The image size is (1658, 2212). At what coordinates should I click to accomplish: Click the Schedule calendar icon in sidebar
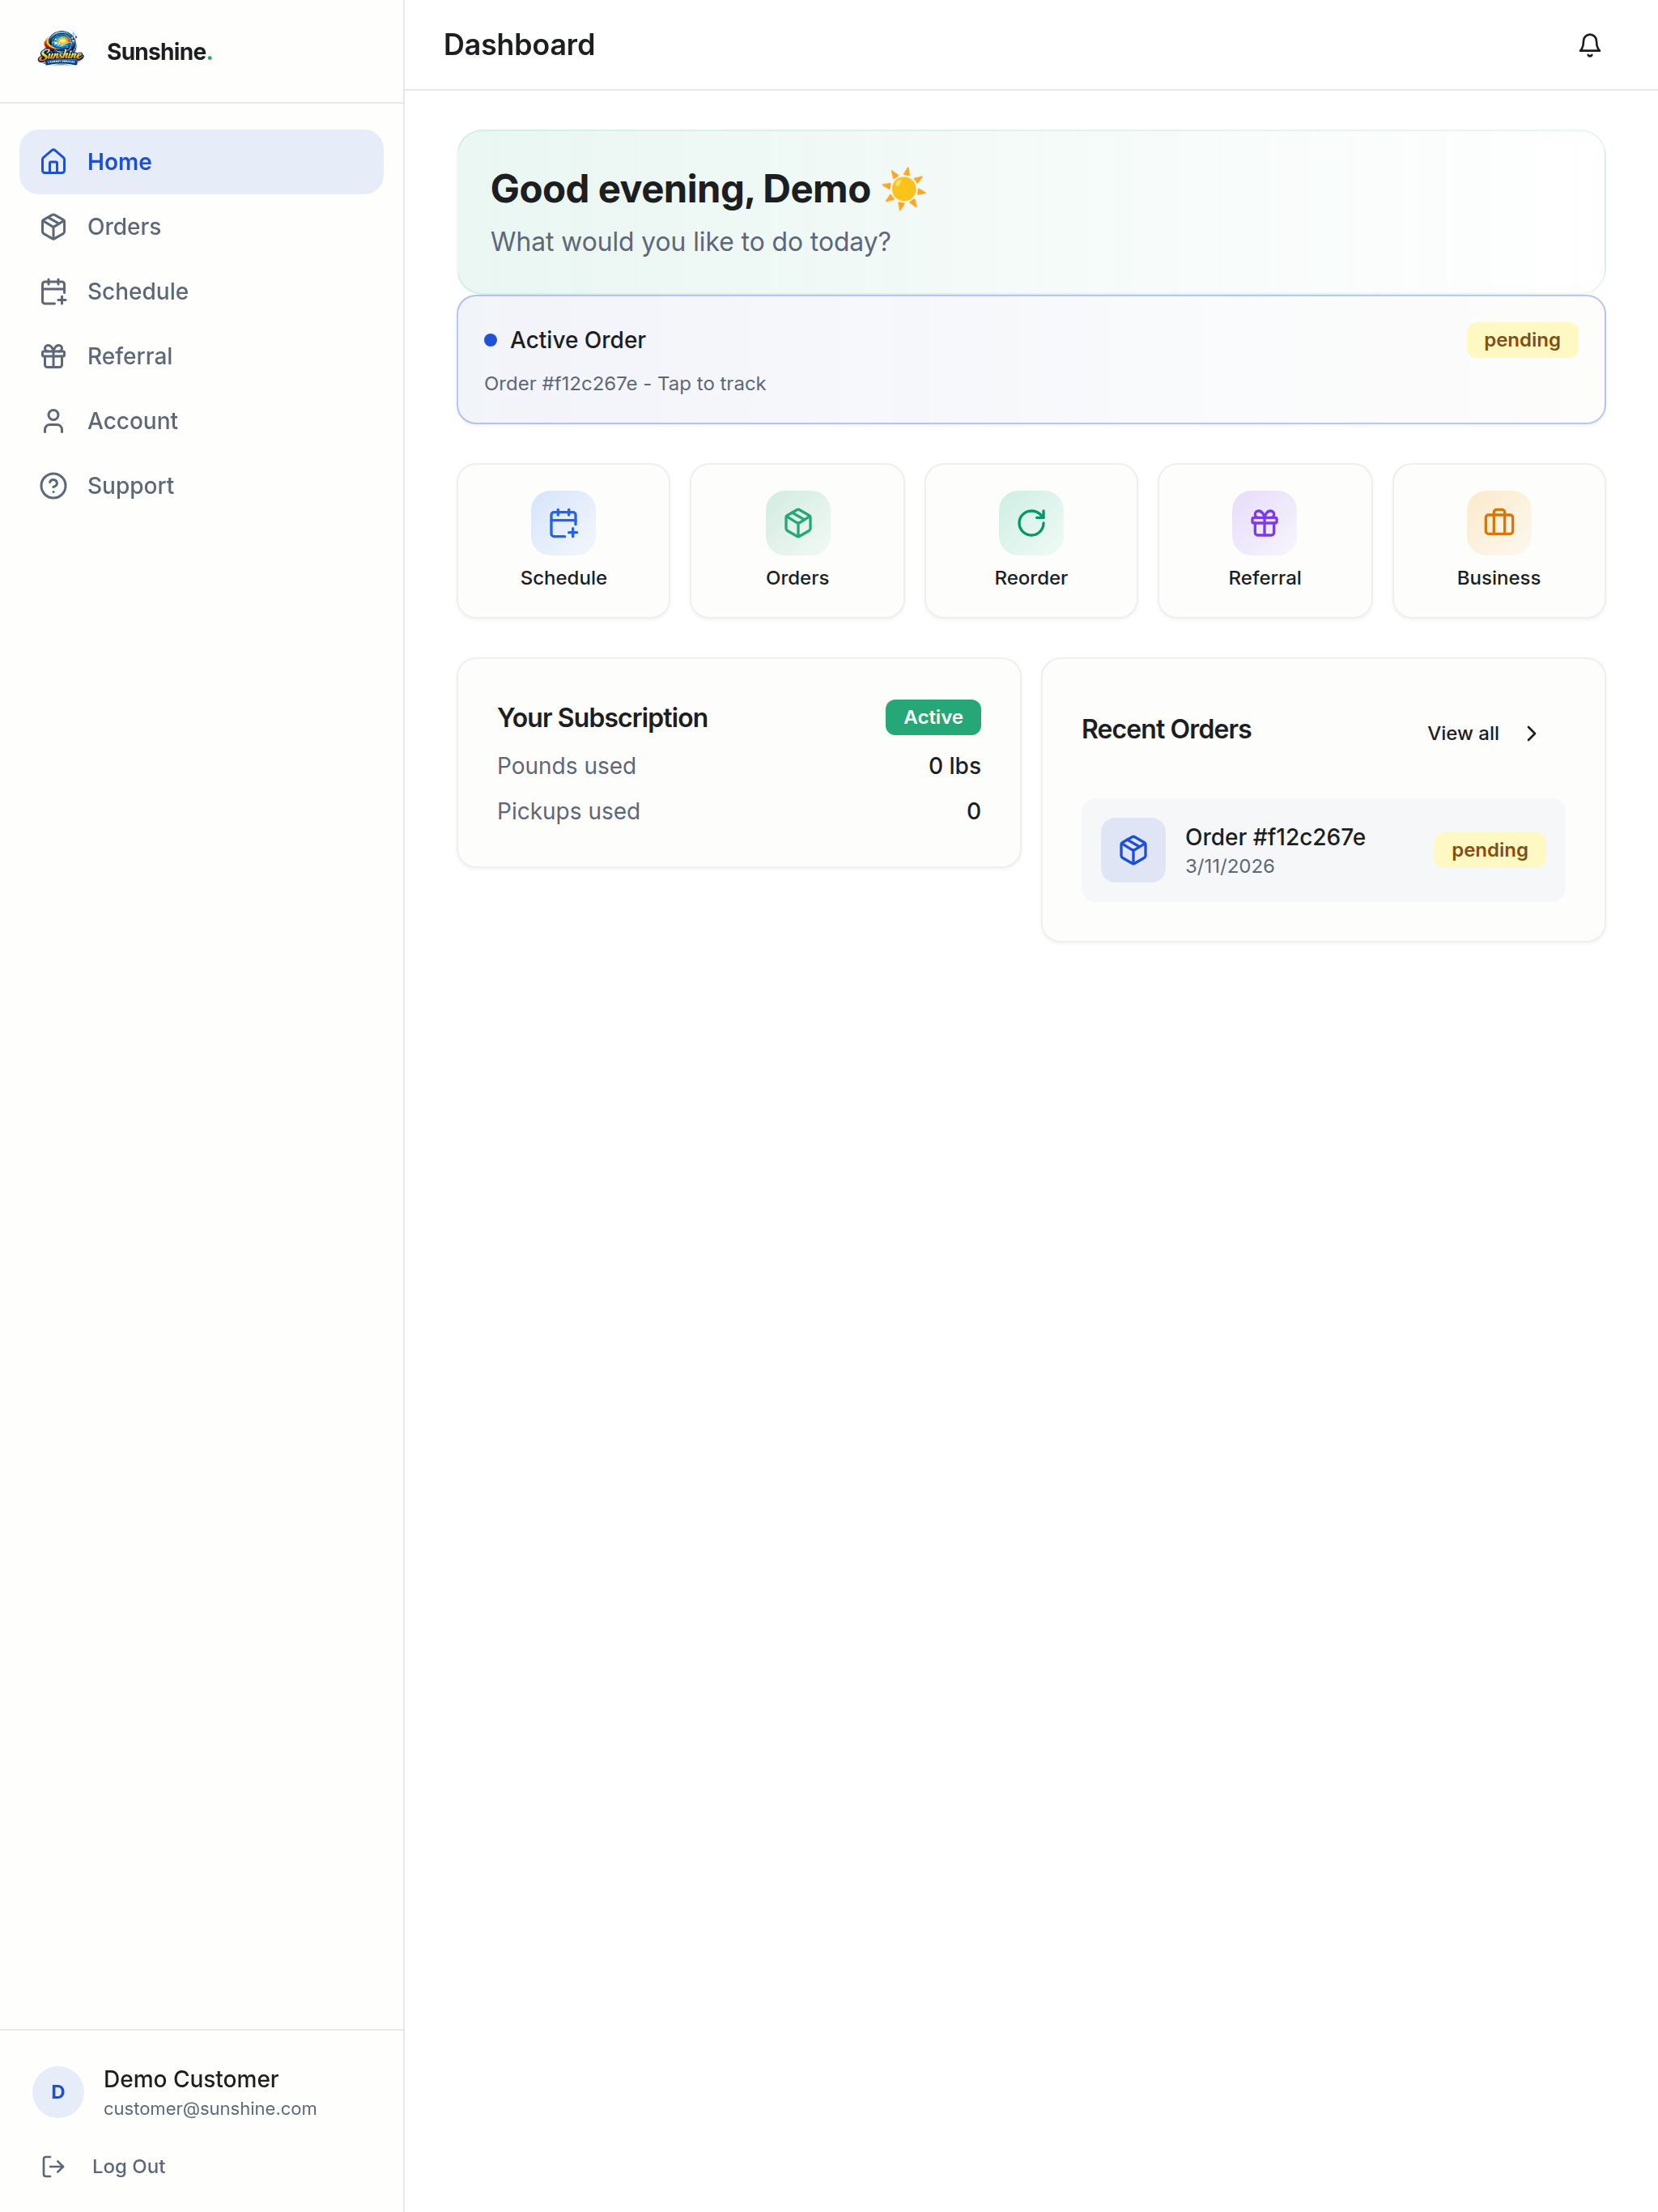click(53, 292)
